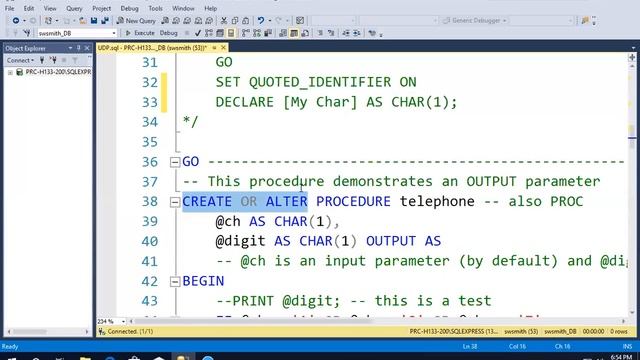The height and width of the screenshot is (360, 640).
Task: Click the Copy icon in toolbar
Action: click(x=235, y=20)
